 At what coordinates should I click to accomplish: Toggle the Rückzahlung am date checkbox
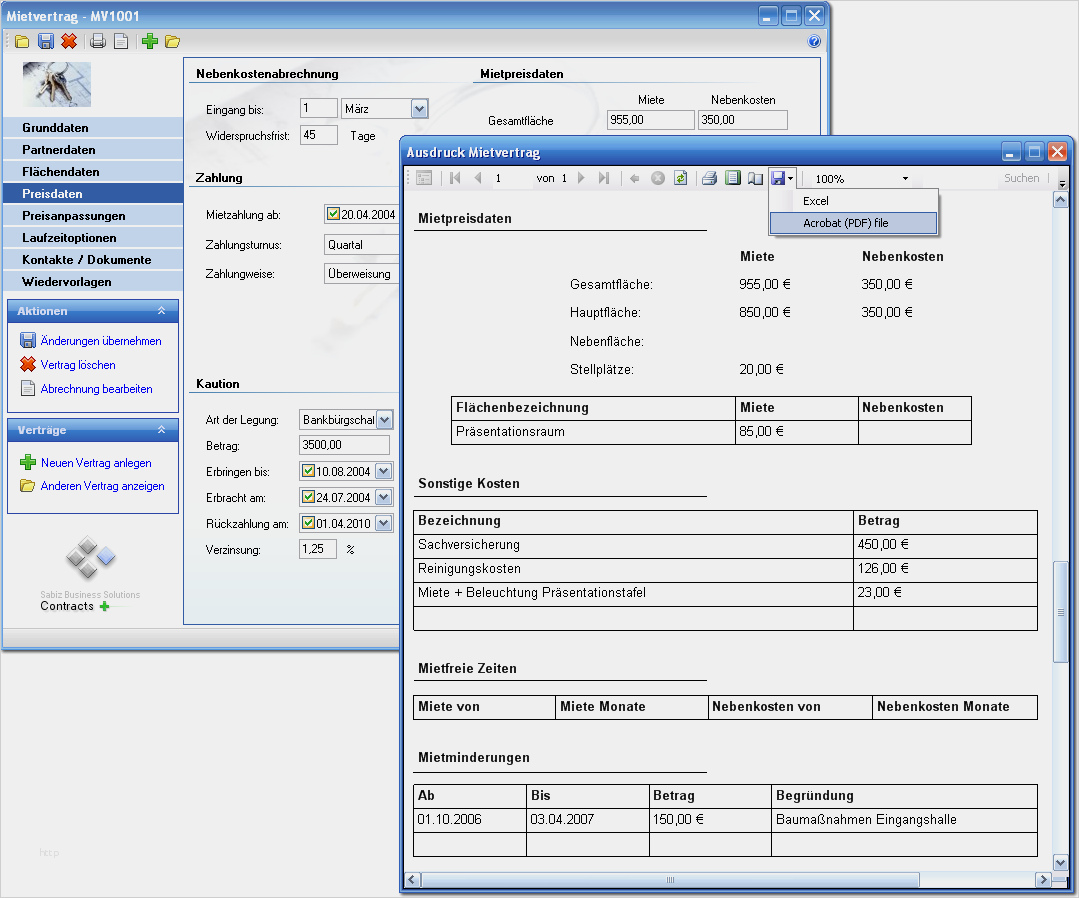pyautogui.click(x=308, y=523)
